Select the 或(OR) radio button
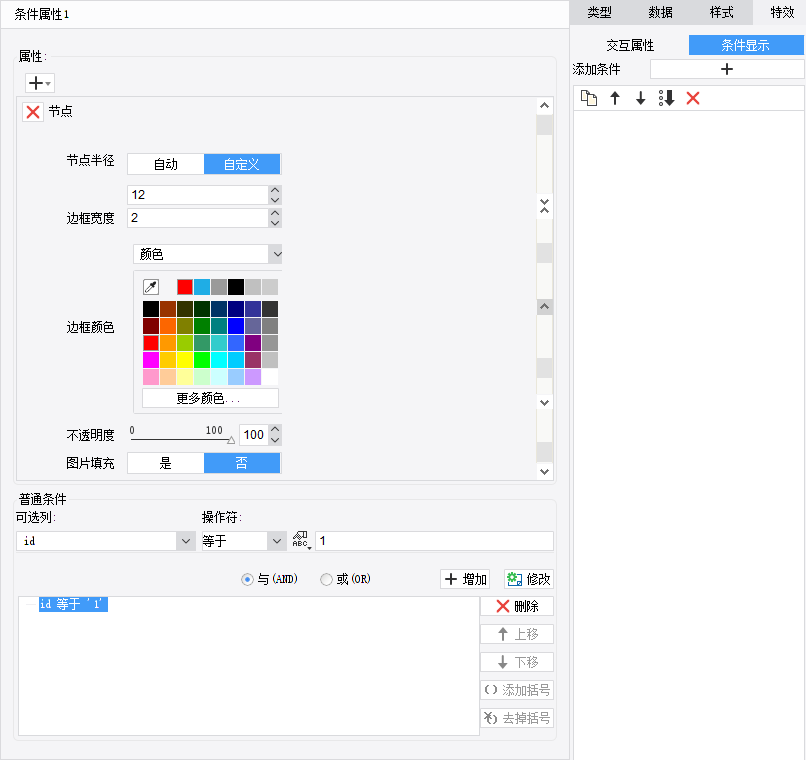The height and width of the screenshot is (760, 806). coord(326,580)
